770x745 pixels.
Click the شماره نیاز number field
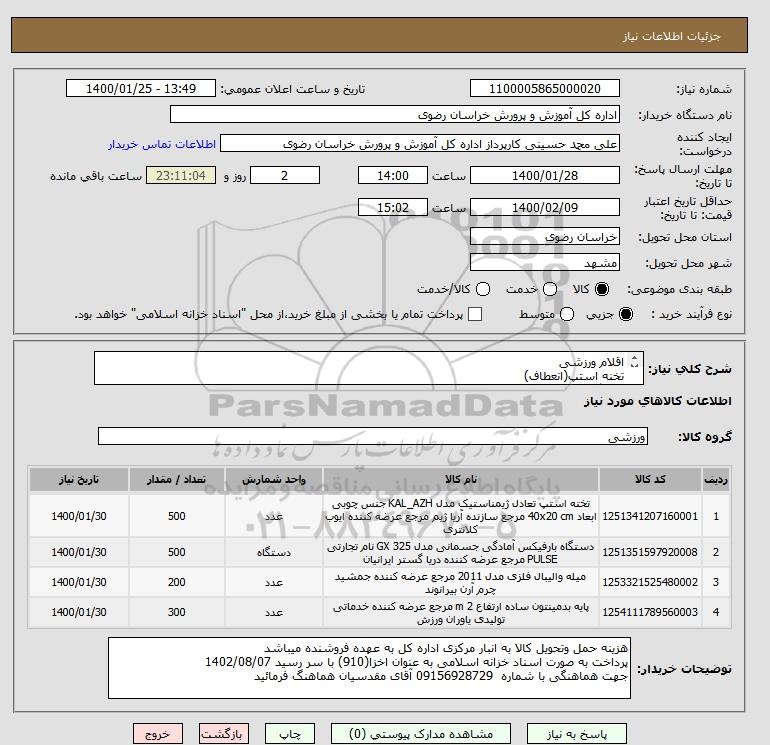[x=545, y=88]
